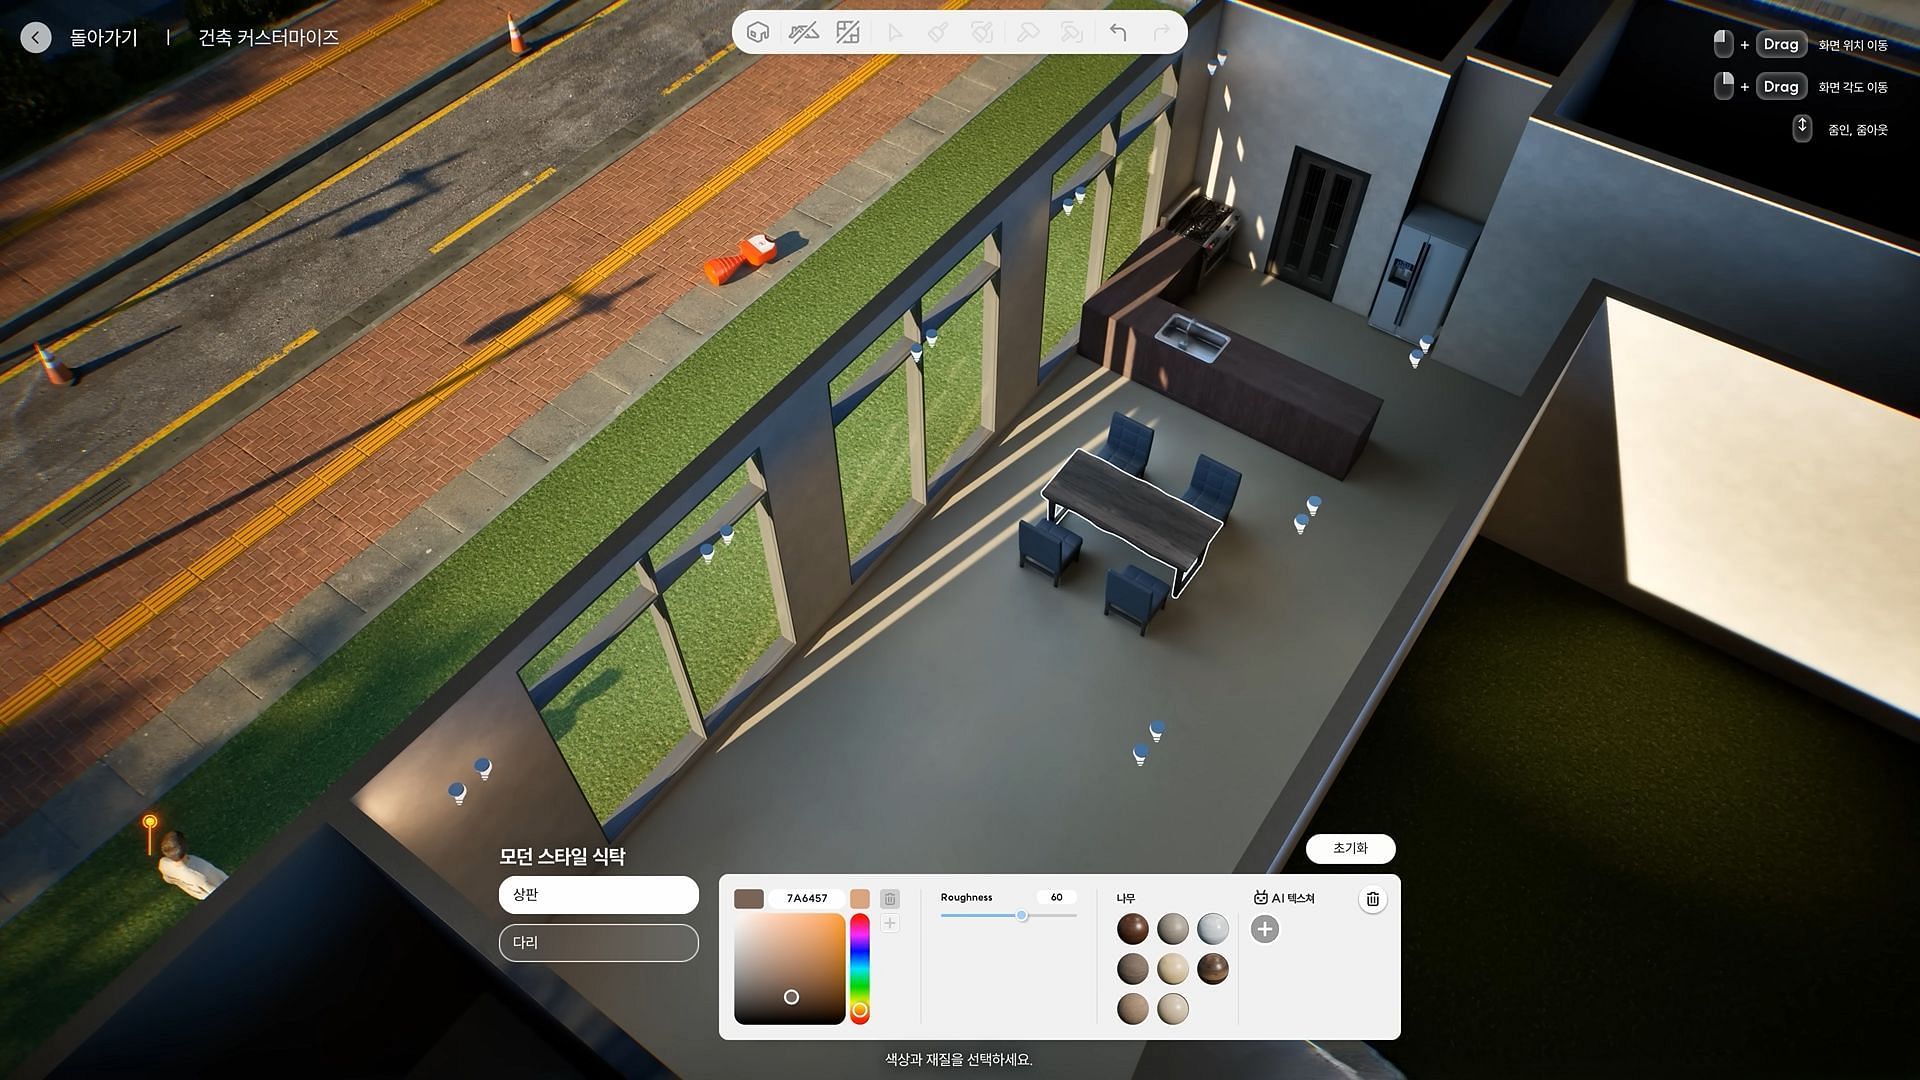This screenshot has width=1920, height=1080.
Task: Choose the cream beige wood material sphere
Action: pyautogui.click(x=1173, y=969)
